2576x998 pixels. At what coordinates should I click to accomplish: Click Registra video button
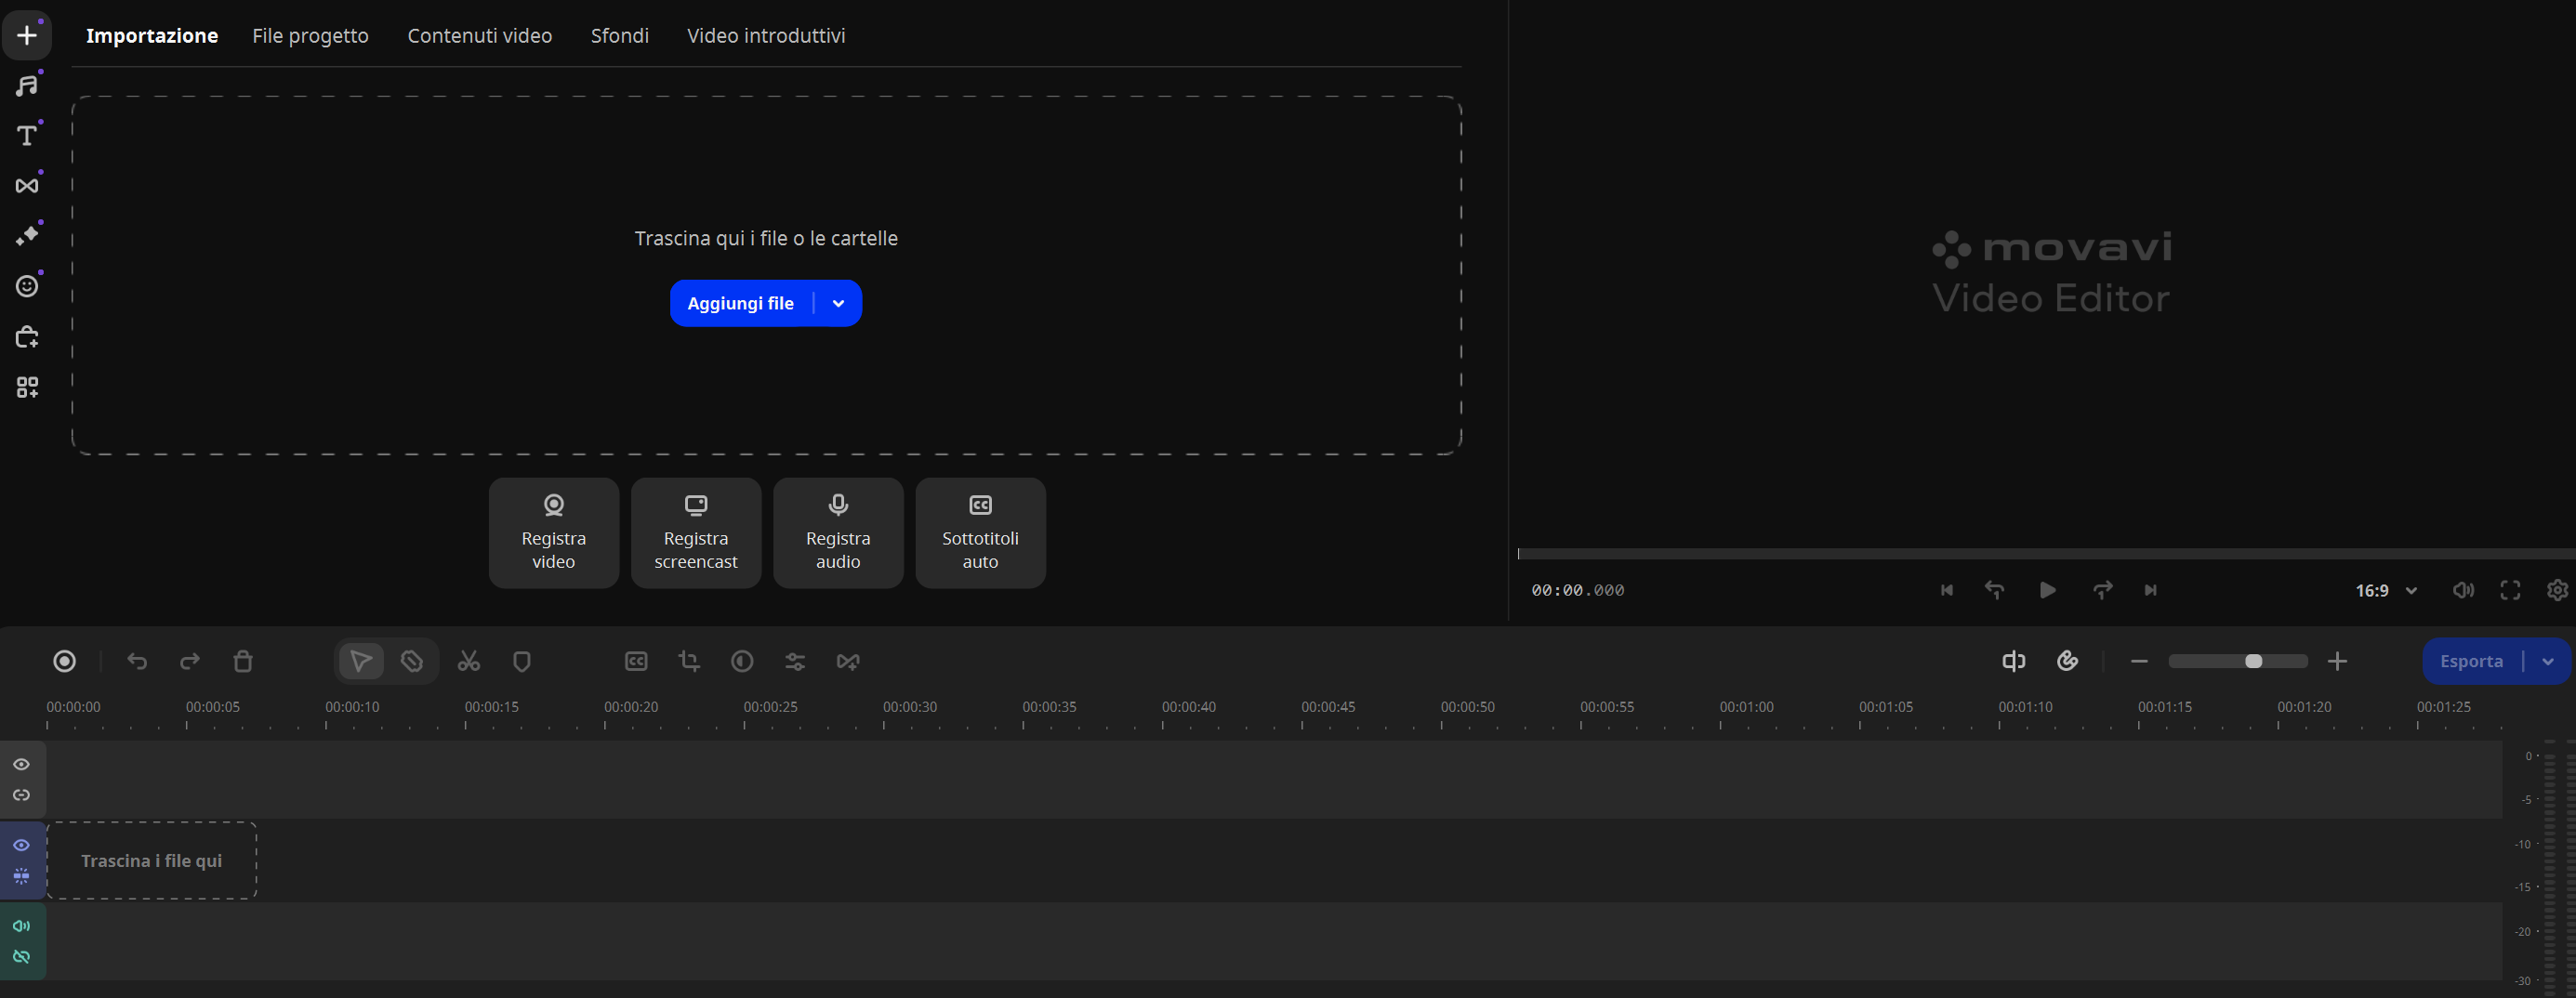pyautogui.click(x=554, y=533)
